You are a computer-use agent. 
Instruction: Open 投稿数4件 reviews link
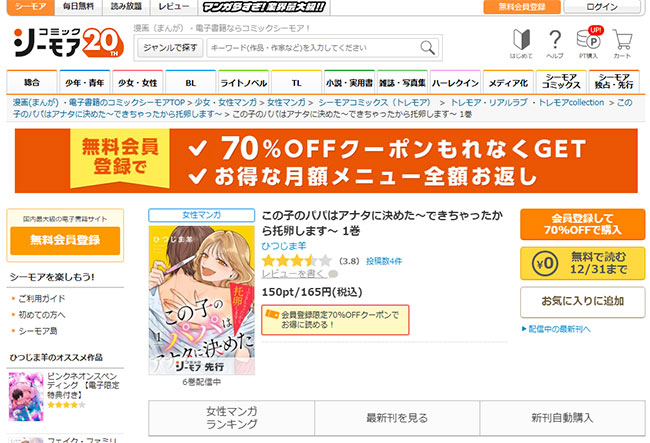[384, 261]
